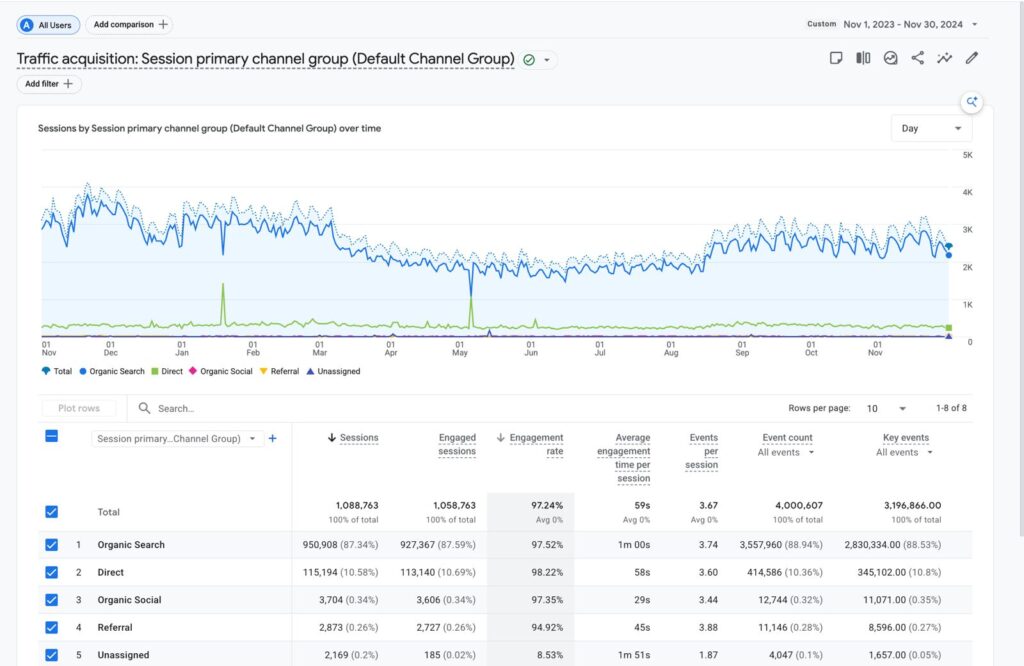Open the circular chart explore icon
This screenshot has height=666, width=1024.
pos(890,58)
